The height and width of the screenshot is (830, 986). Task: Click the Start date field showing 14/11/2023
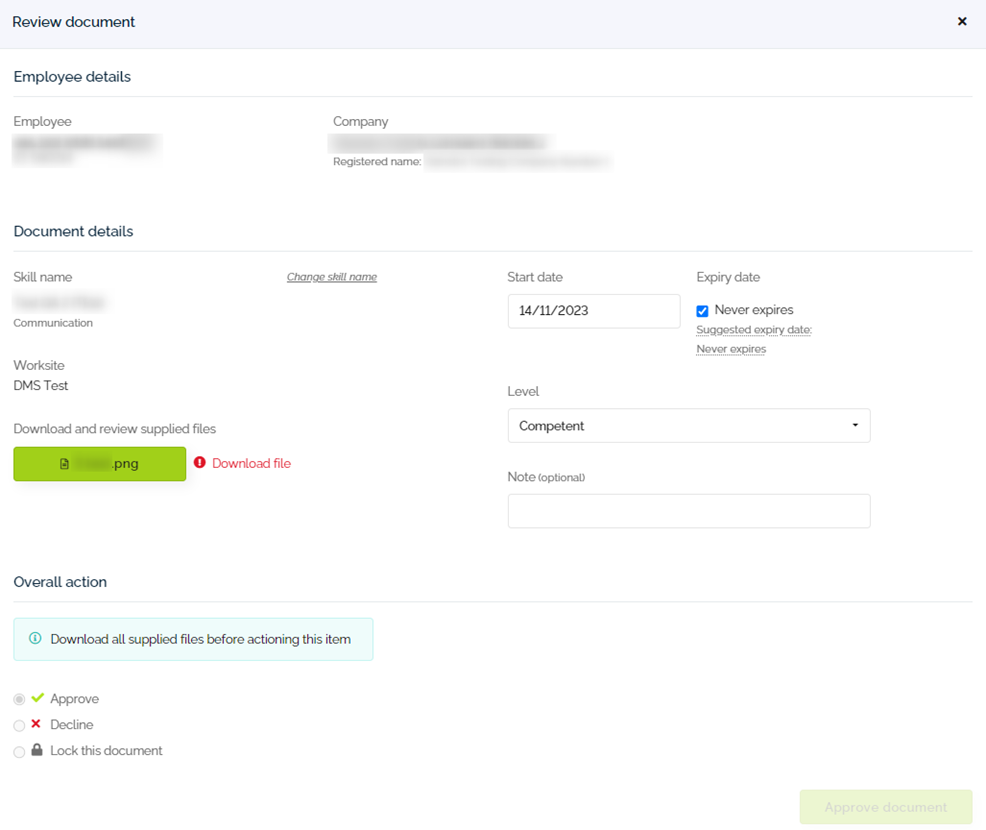(x=594, y=311)
